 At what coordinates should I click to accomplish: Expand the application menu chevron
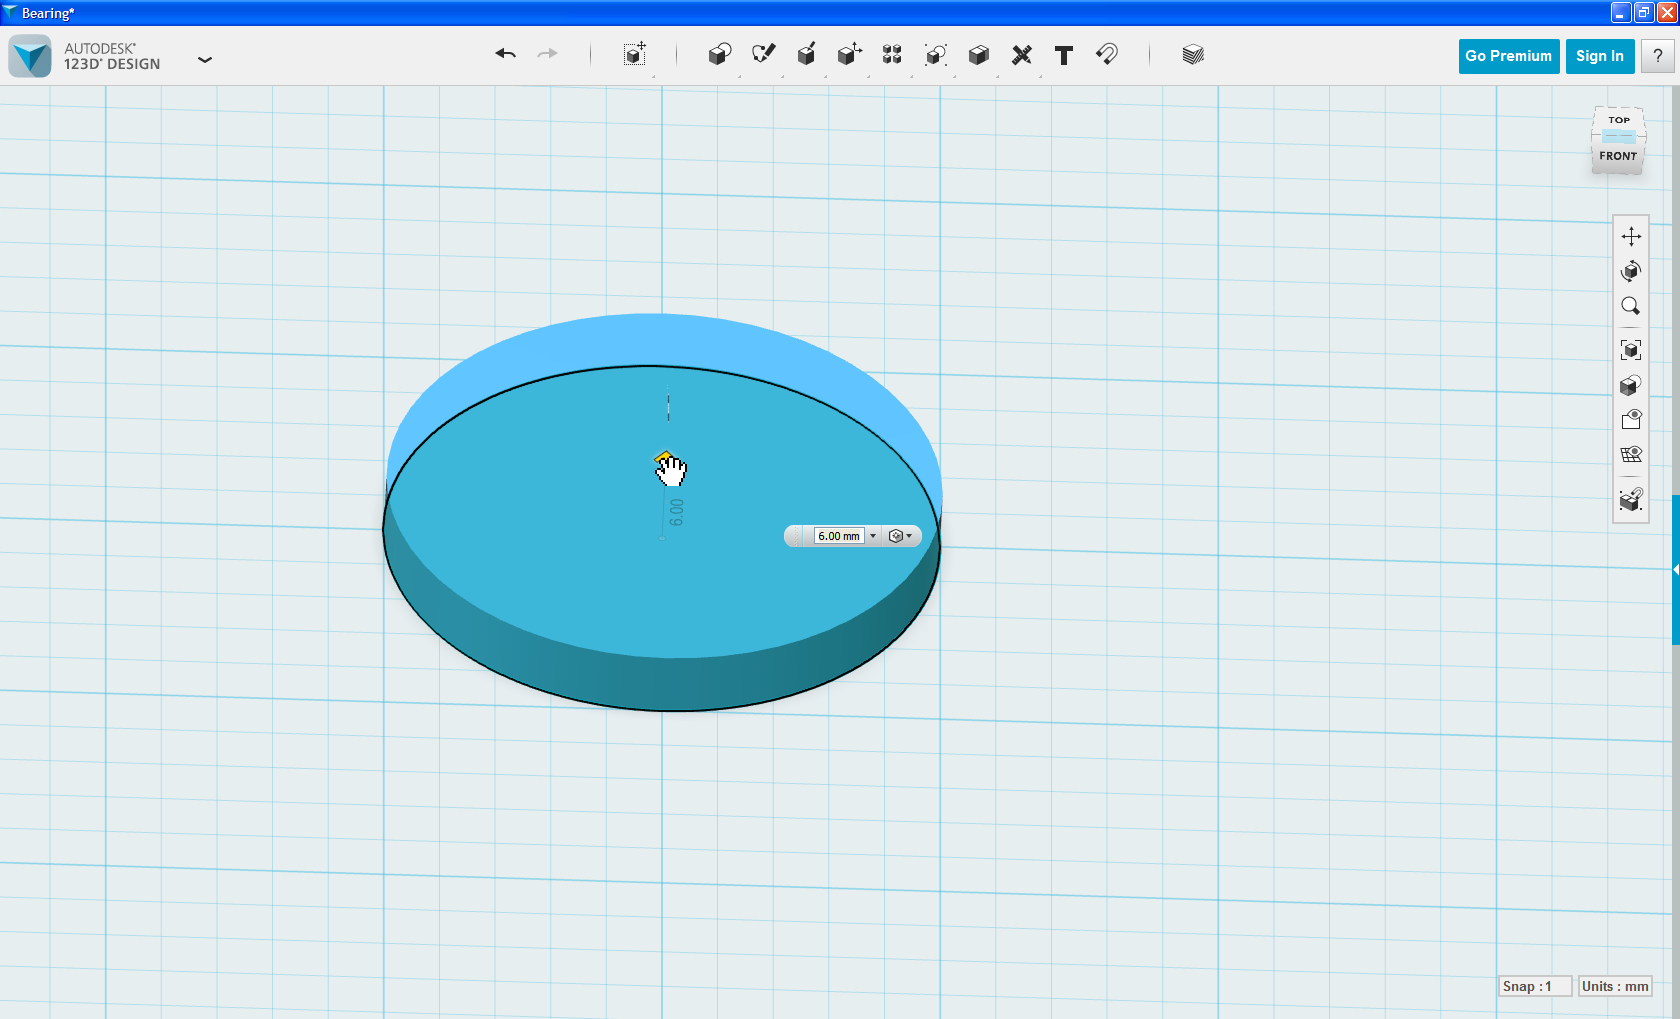click(205, 60)
